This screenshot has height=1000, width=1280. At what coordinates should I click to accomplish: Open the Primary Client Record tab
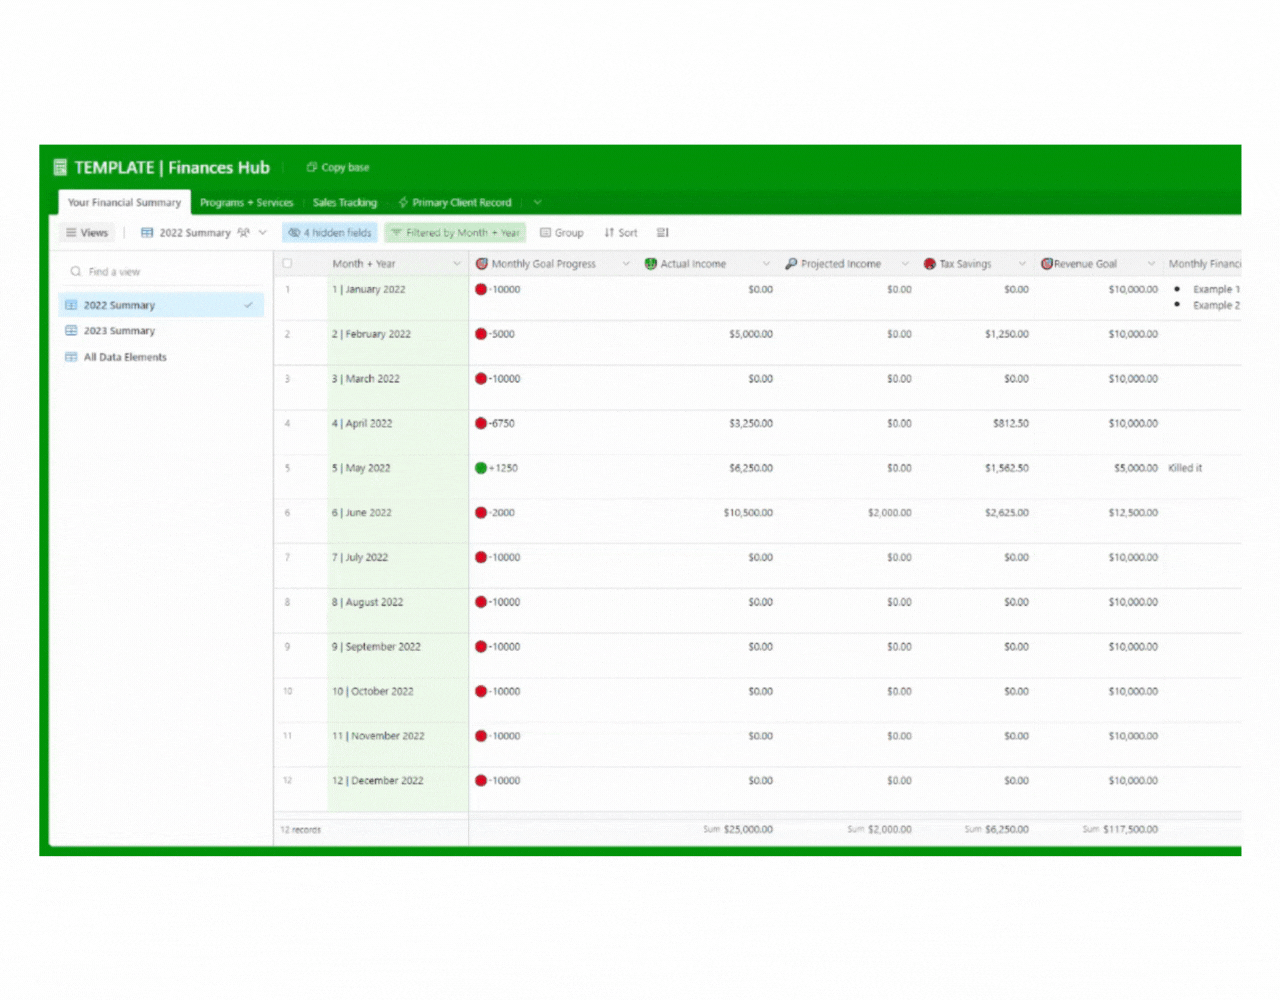(x=454, y=202)
